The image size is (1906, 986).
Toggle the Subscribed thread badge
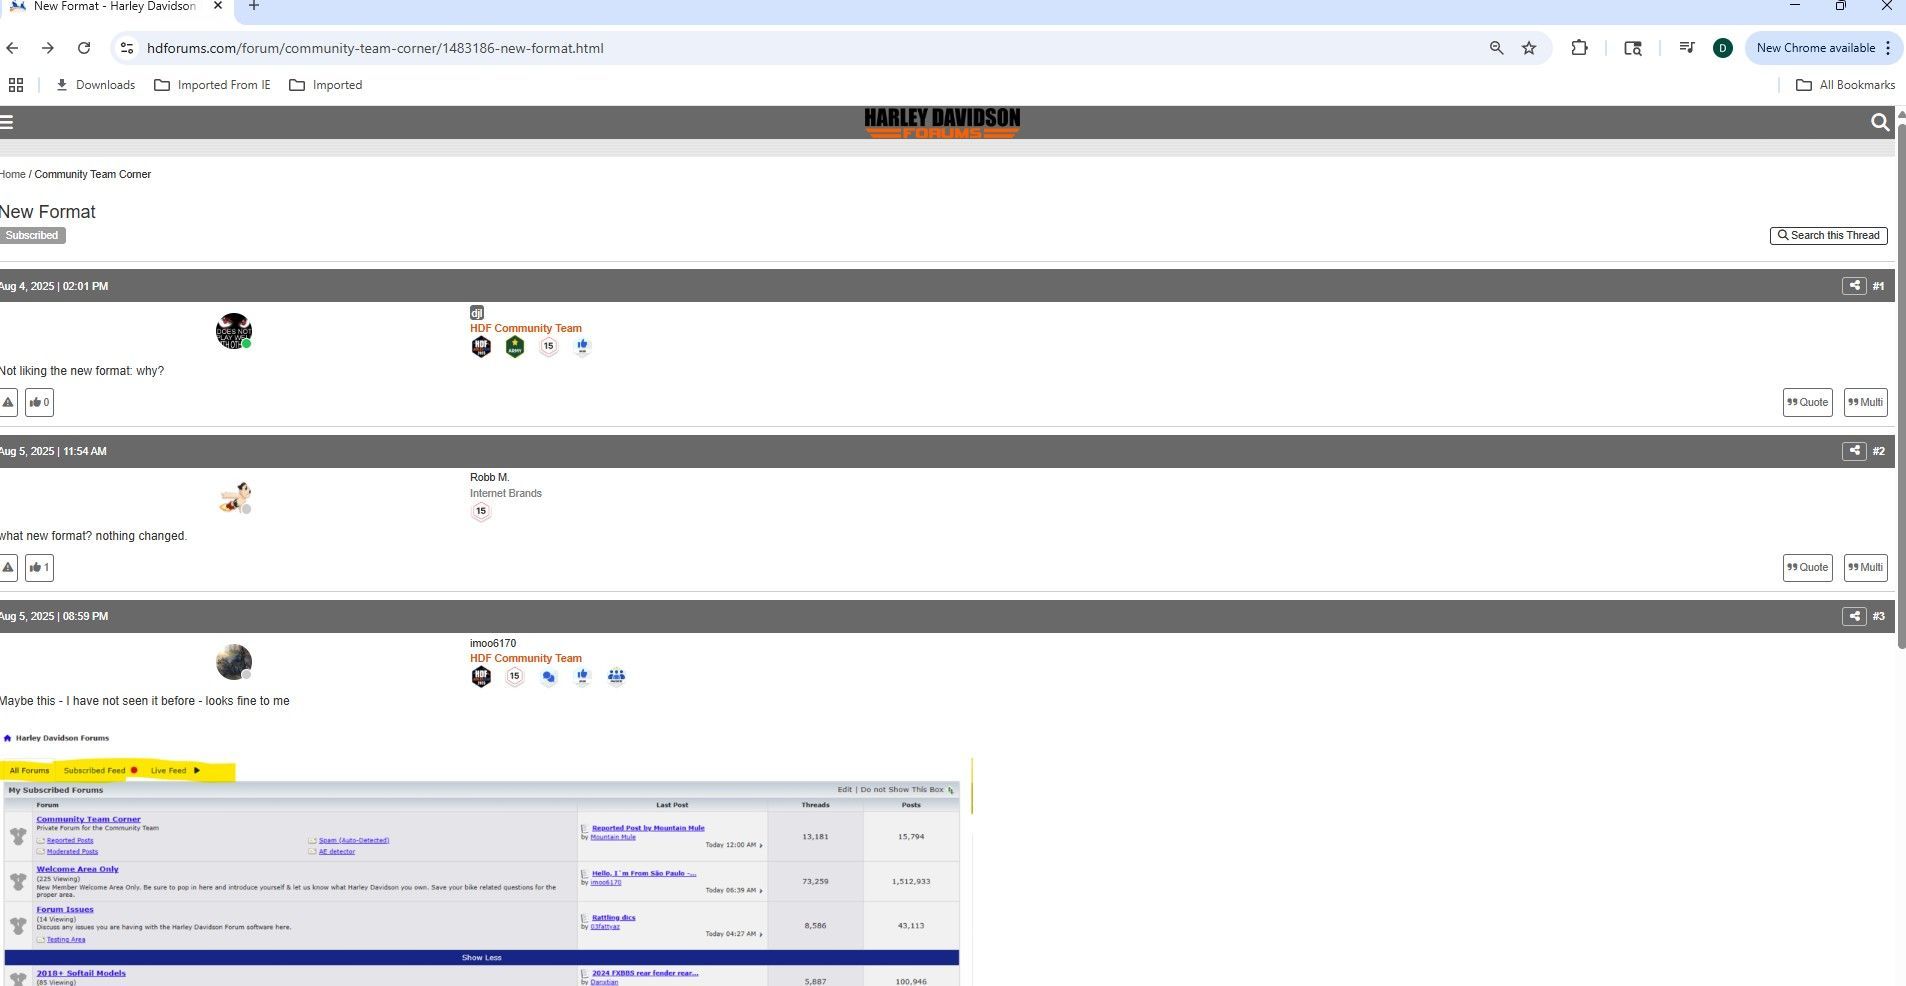tap(32, 235)
